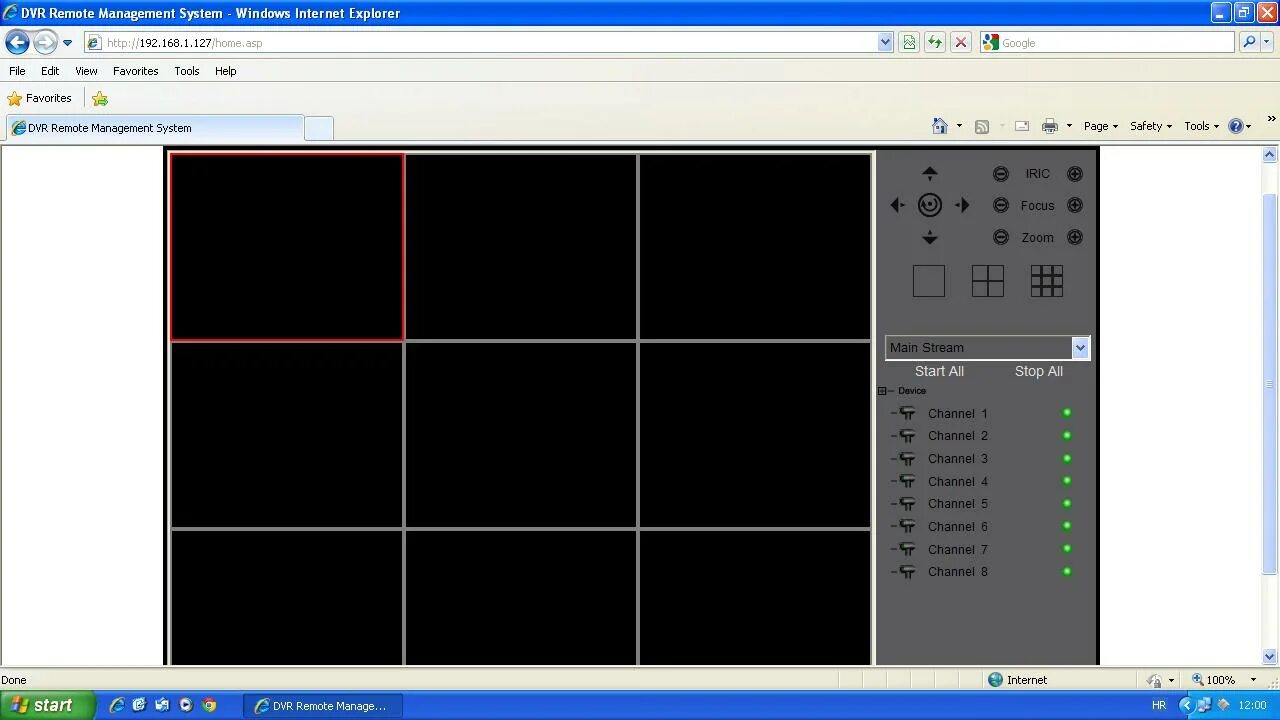Switch to single-view layout
Viewport: 1280px width, 720px height.
(x=928, y=281)
